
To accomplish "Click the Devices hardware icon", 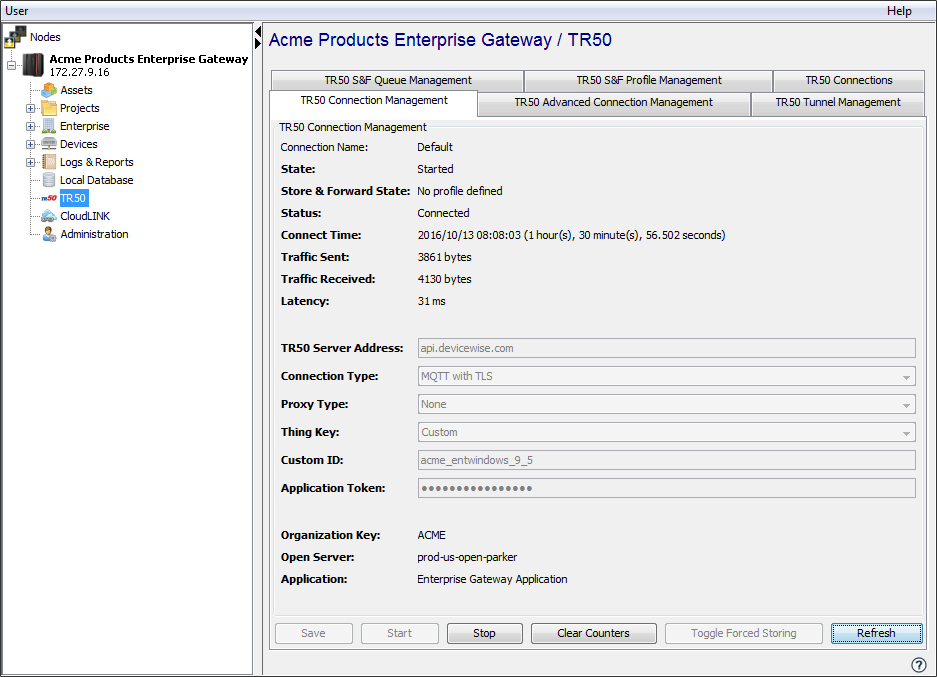I will pos(49,144).
